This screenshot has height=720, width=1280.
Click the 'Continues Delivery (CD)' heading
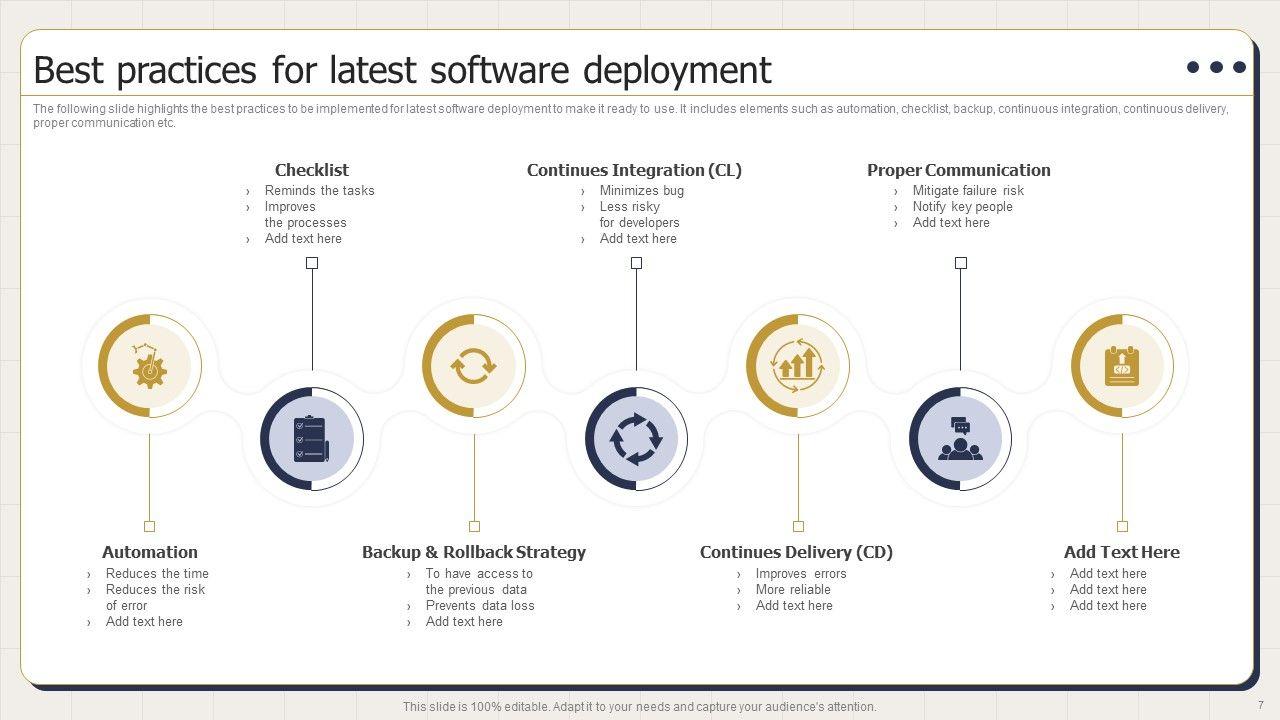click(796, 552)
